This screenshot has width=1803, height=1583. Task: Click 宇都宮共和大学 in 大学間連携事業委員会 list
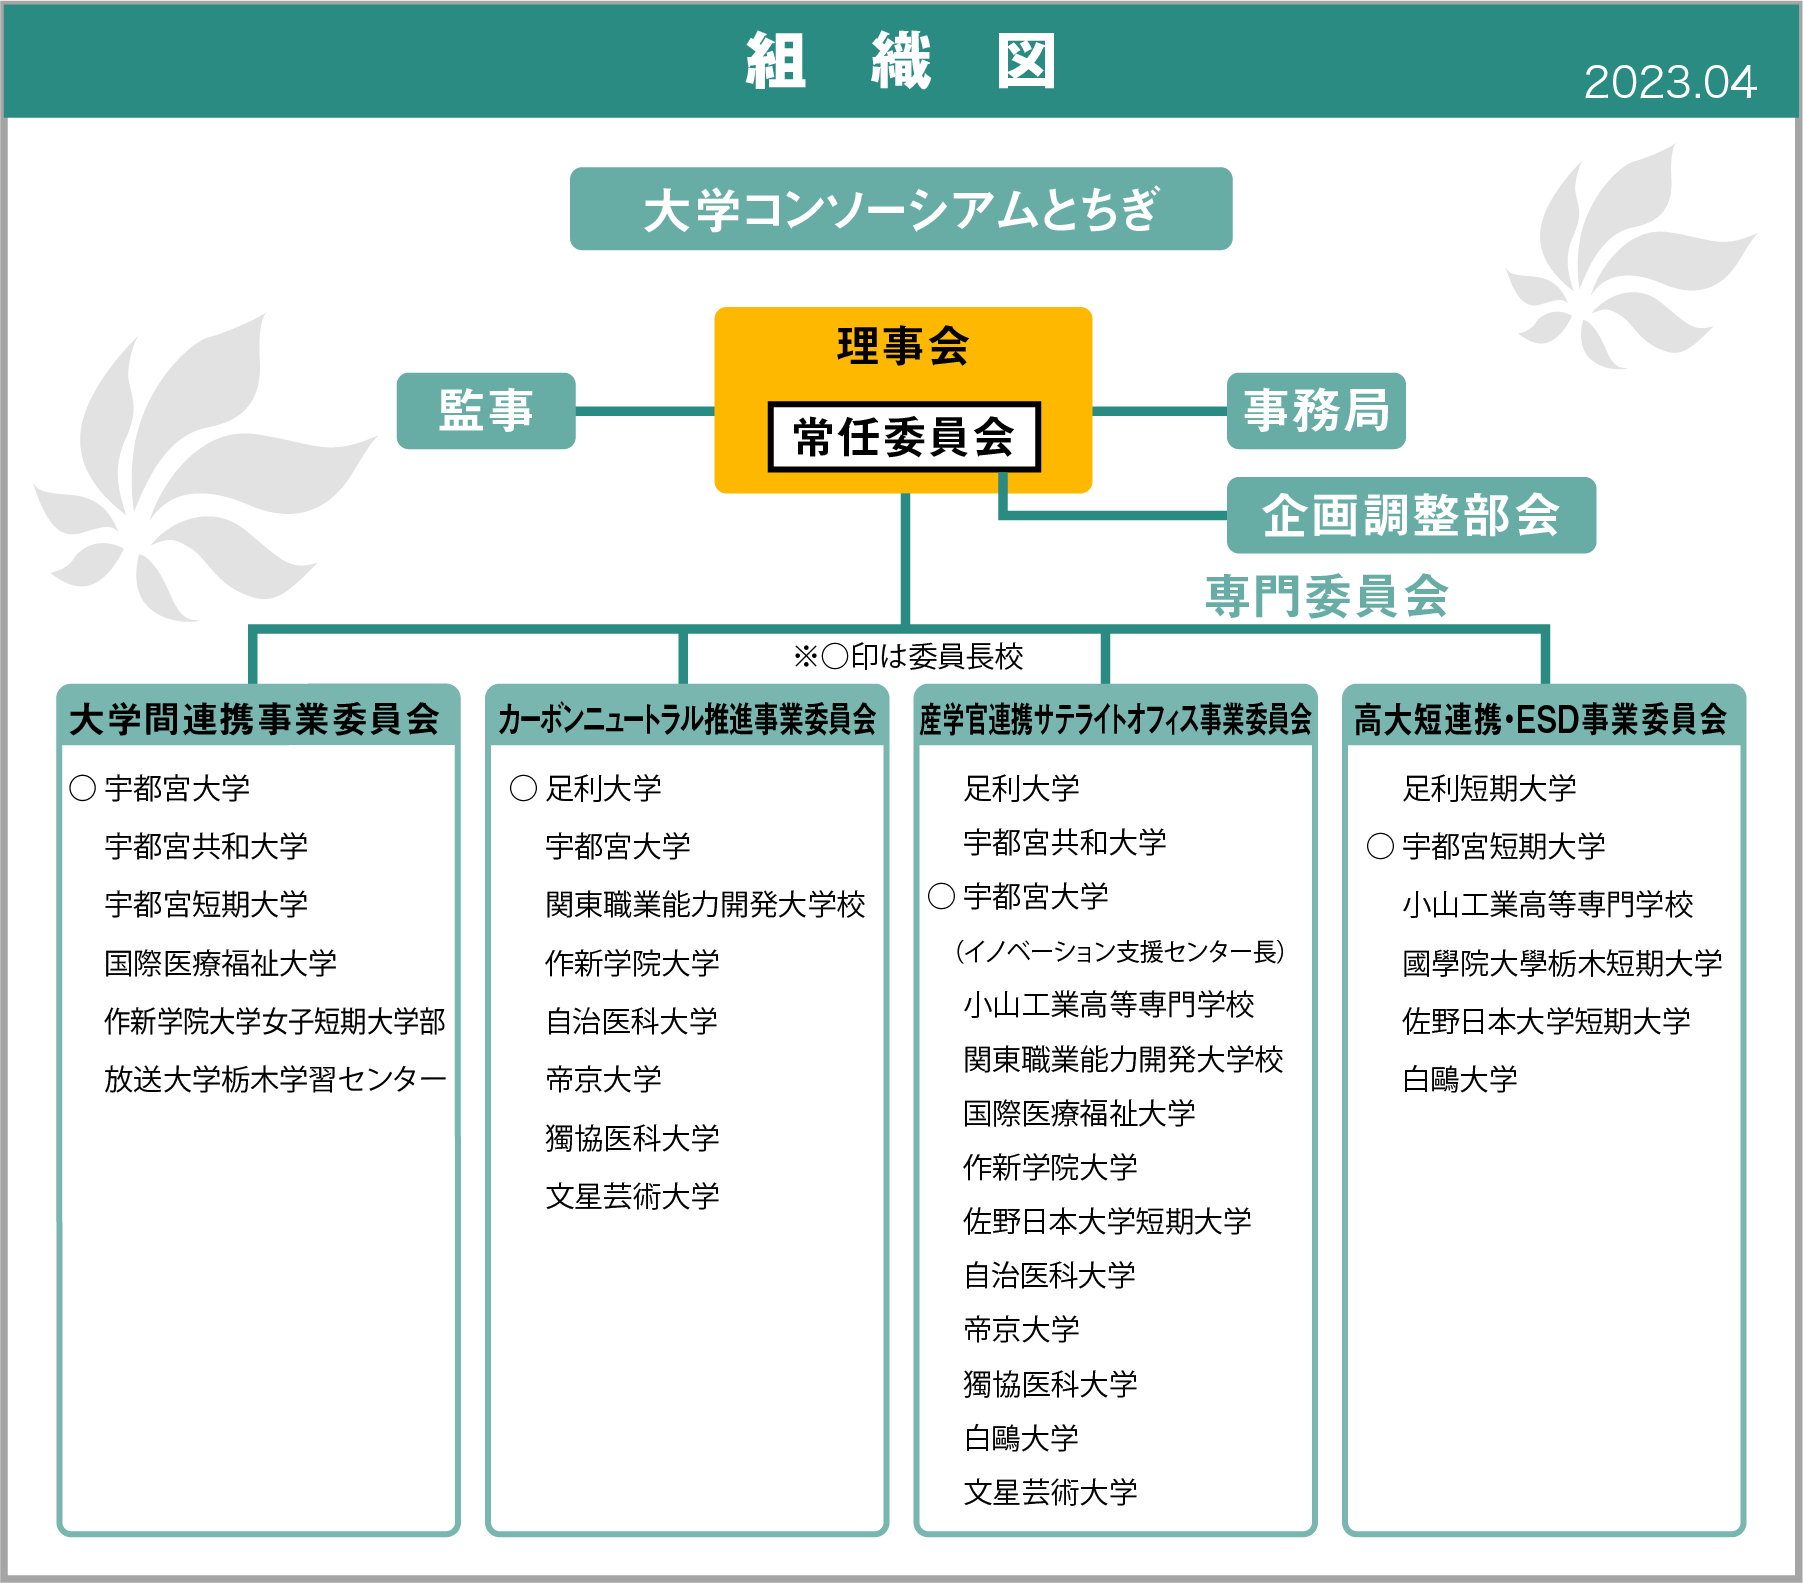206,847
